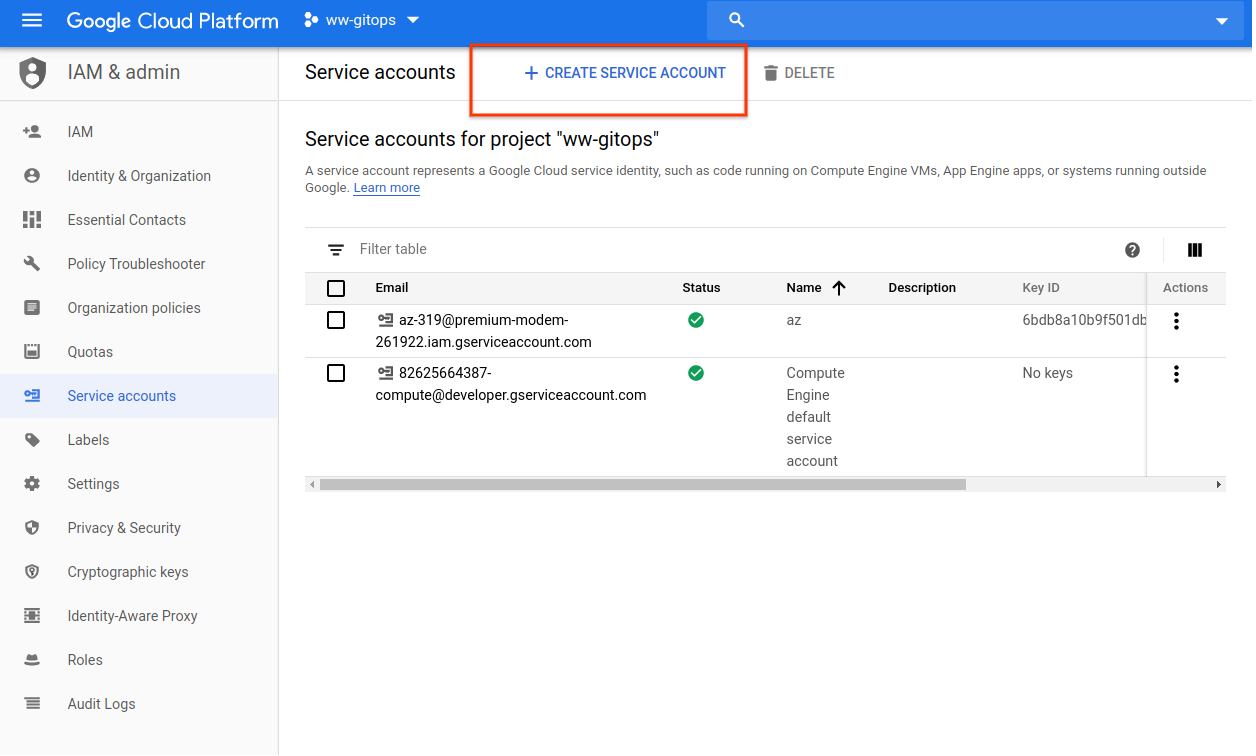Open actions menu for az-319 service account
This screenshot has width=1256, height=756.
(x=1176, y=321)
